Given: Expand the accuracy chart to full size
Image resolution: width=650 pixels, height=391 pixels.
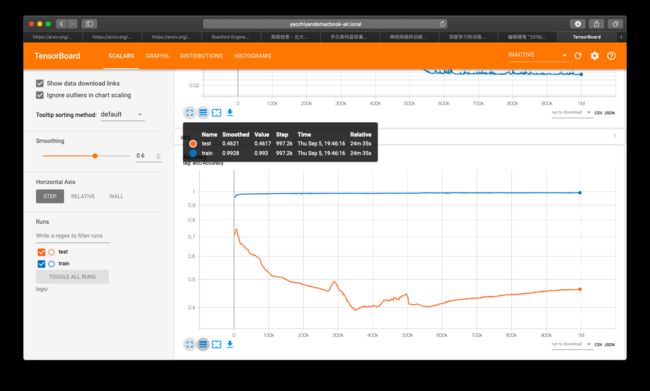Looking at the screenshot, I should click(x=189, y=344).
